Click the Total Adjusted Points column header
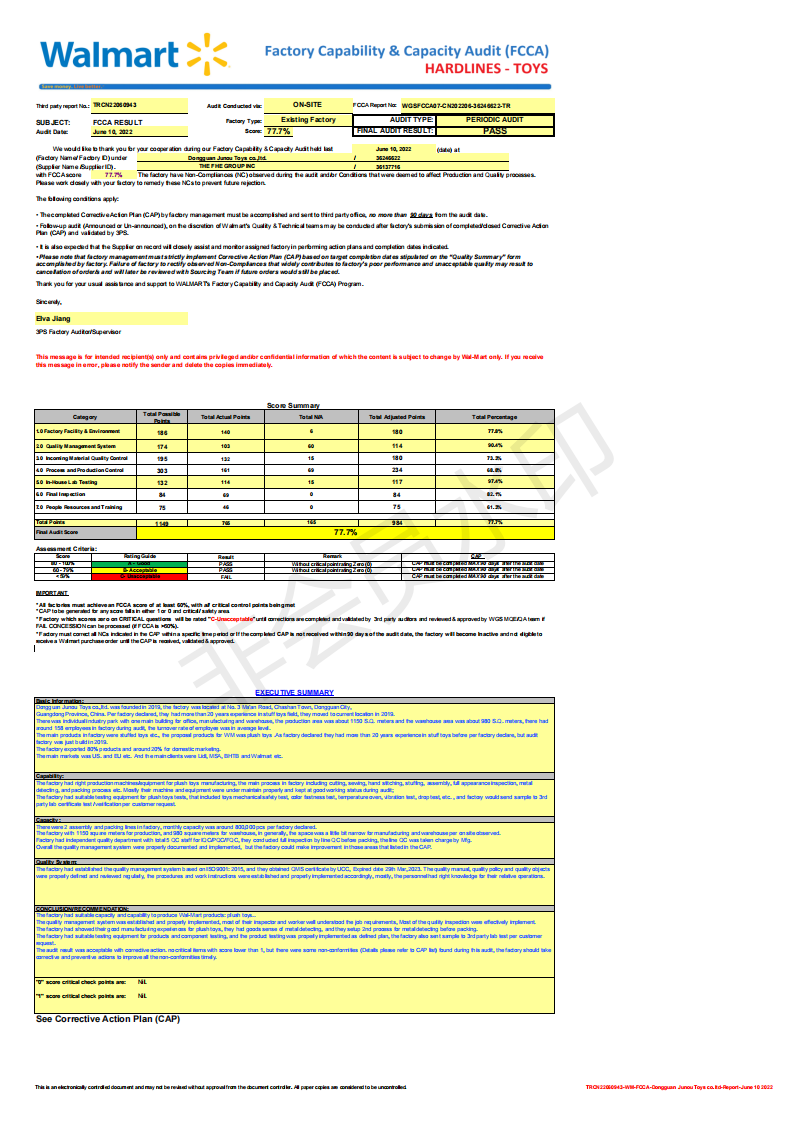The height and width of the screenshot is (1123, 794). (397, 417)
